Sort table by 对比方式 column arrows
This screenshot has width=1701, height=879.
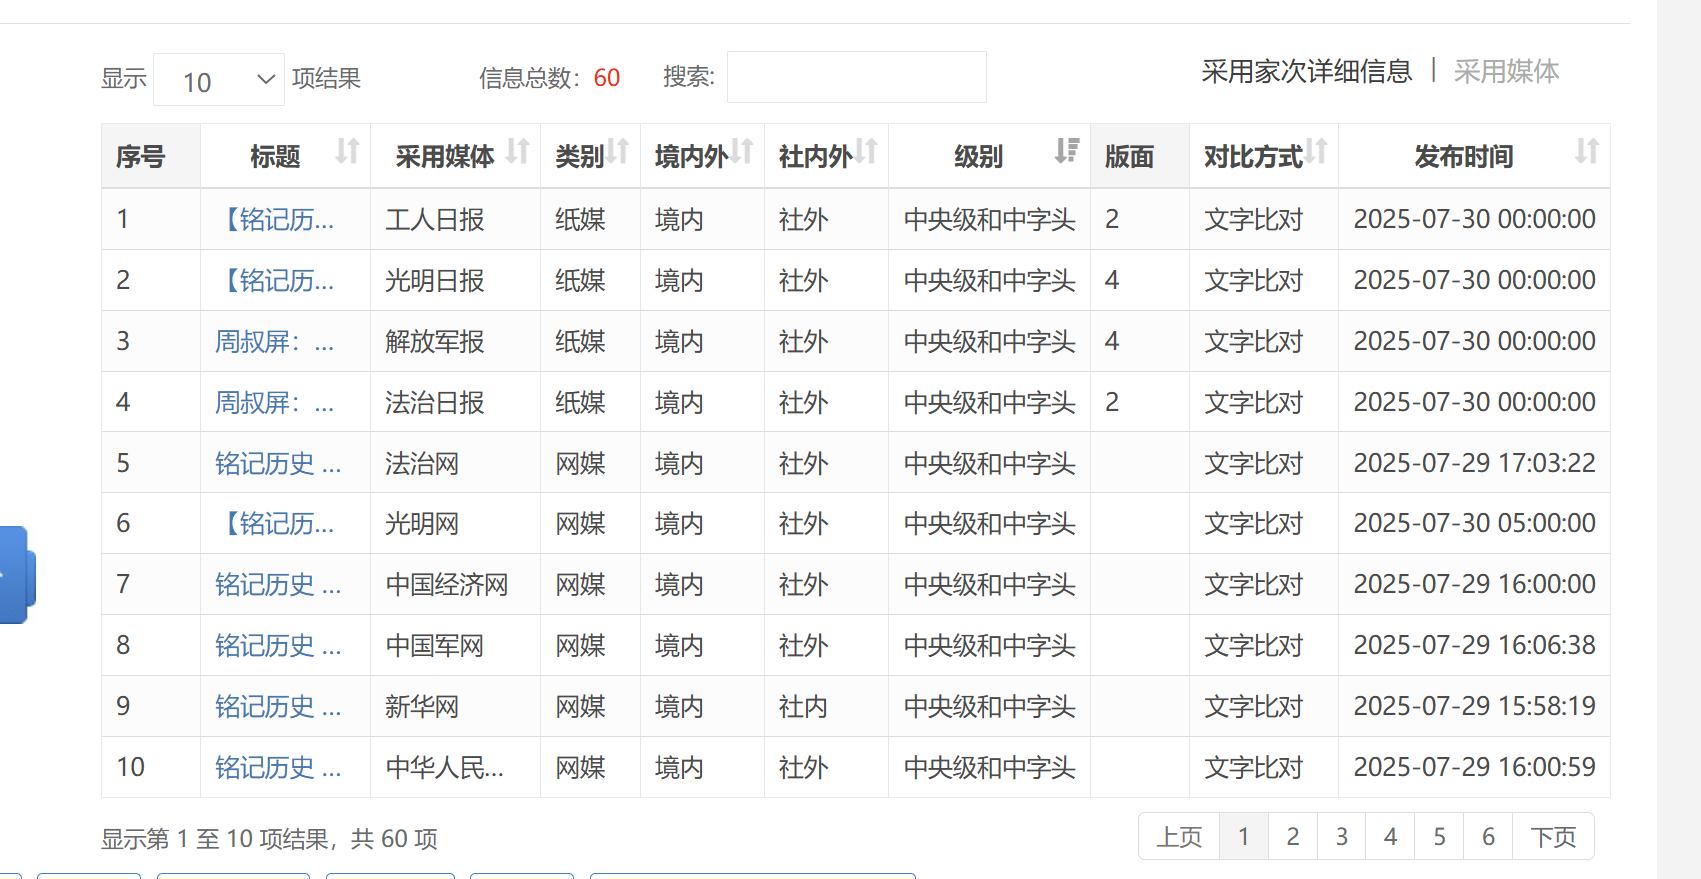(1316, 152)
